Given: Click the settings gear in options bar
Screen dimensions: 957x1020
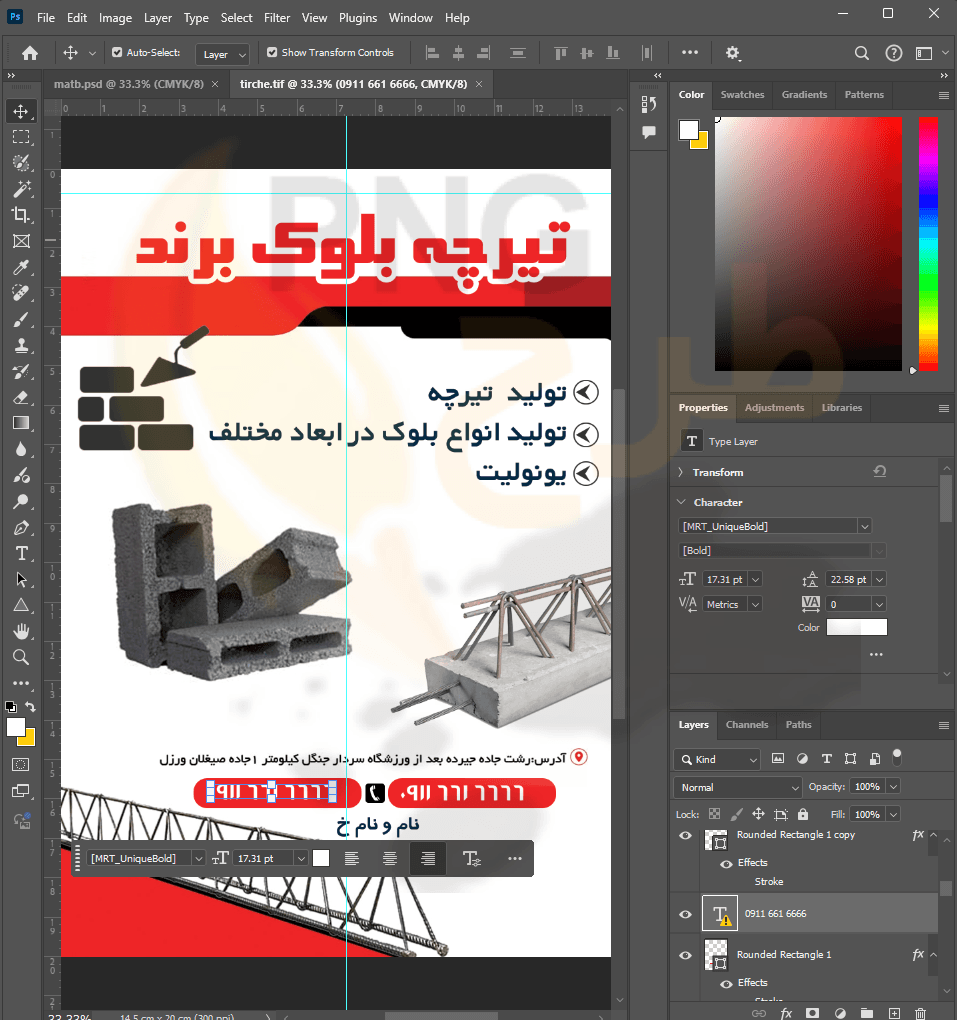Looking at the screenshot, I should (x=733, y=53).
